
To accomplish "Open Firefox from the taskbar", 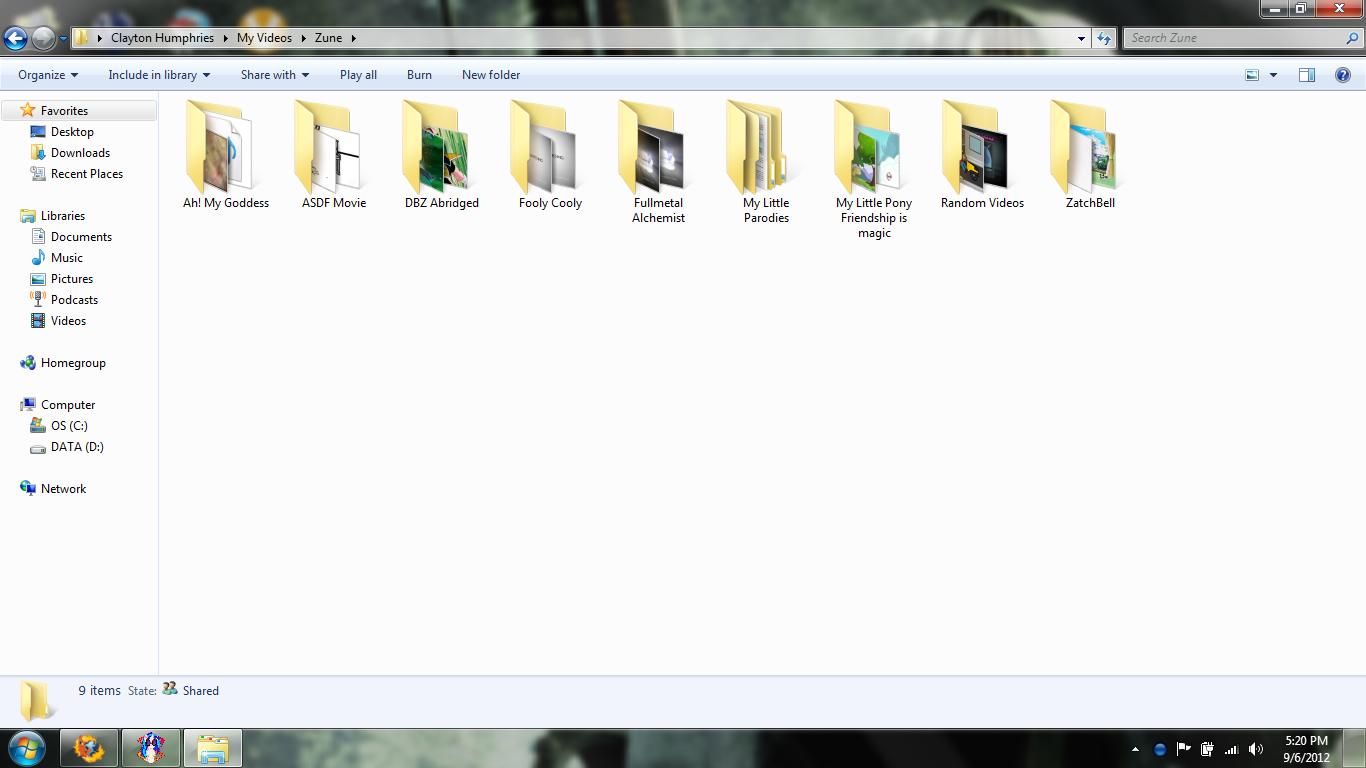I will tap(89, 748).
